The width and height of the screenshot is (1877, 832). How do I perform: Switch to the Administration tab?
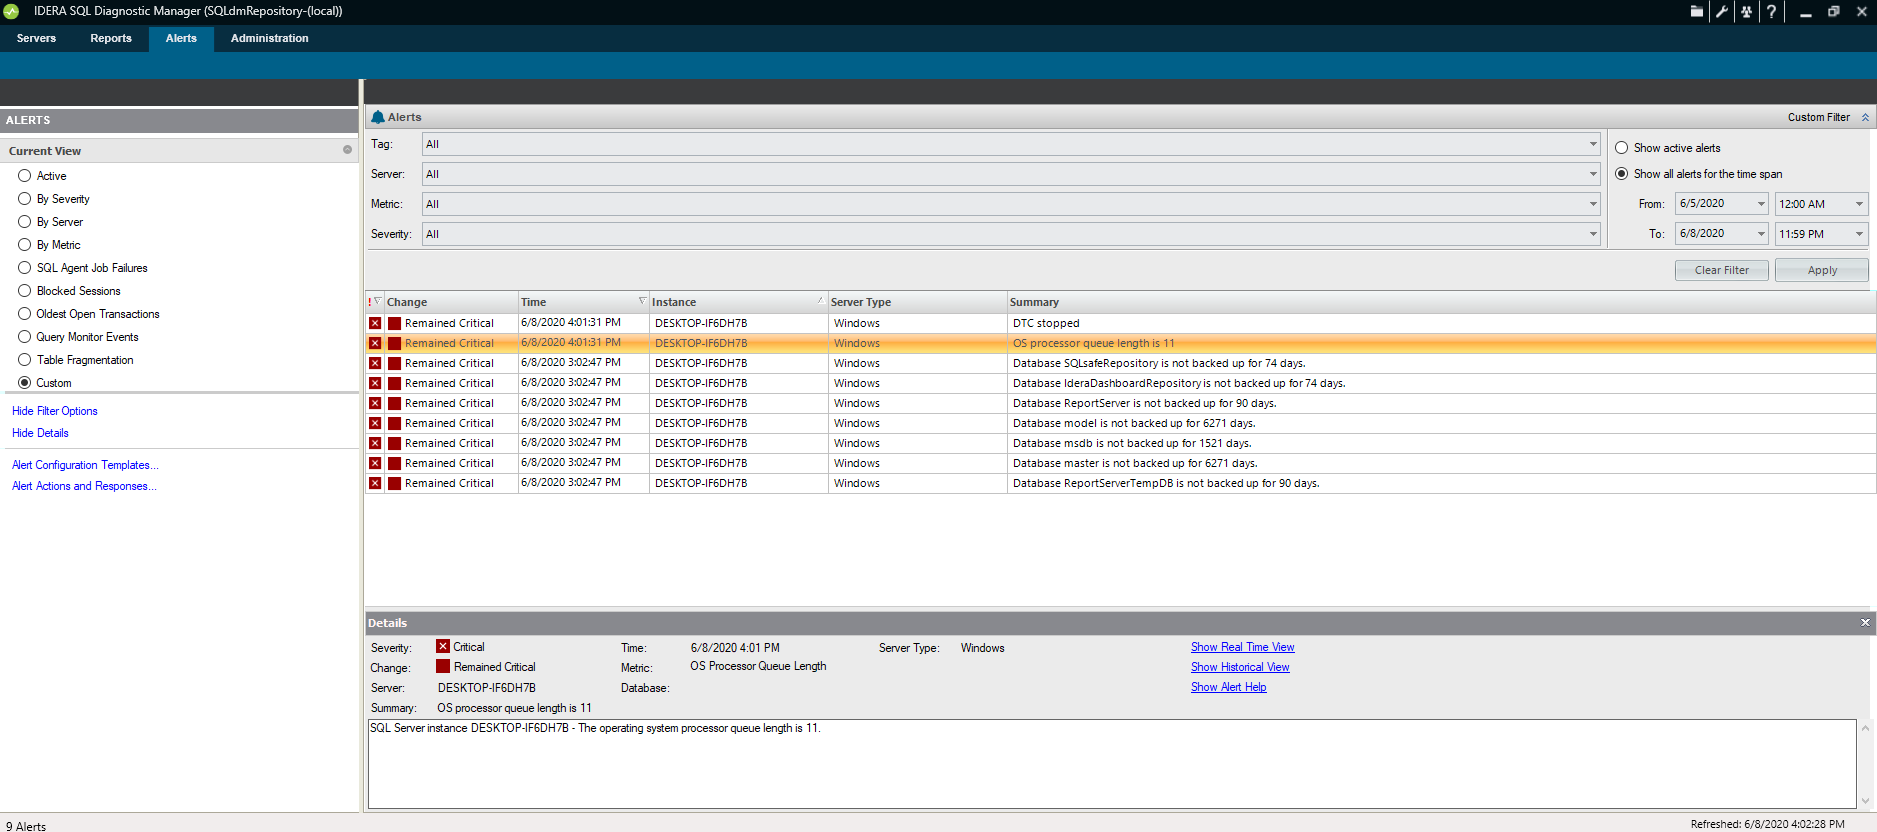pos(269,38)
